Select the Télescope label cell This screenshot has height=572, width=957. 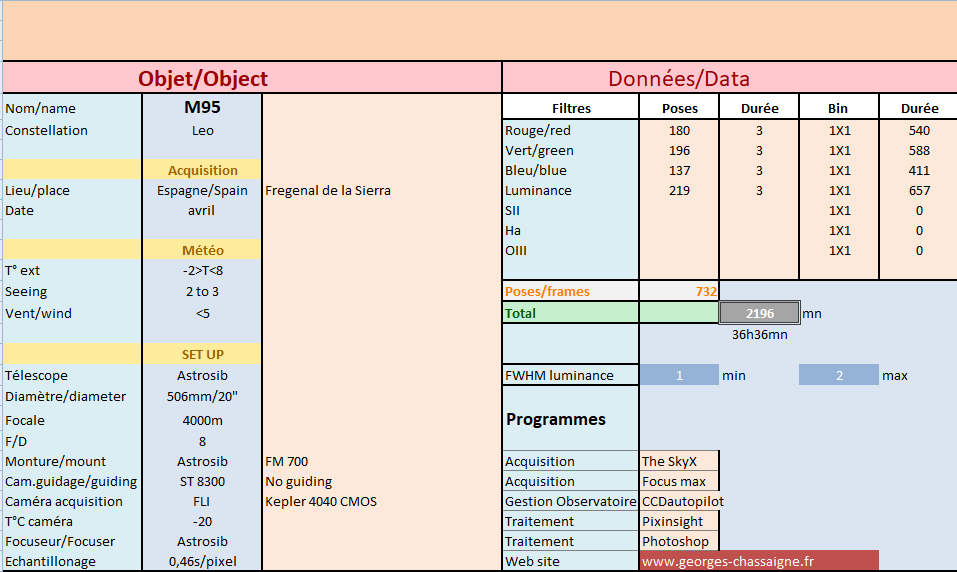pos(72,375)
